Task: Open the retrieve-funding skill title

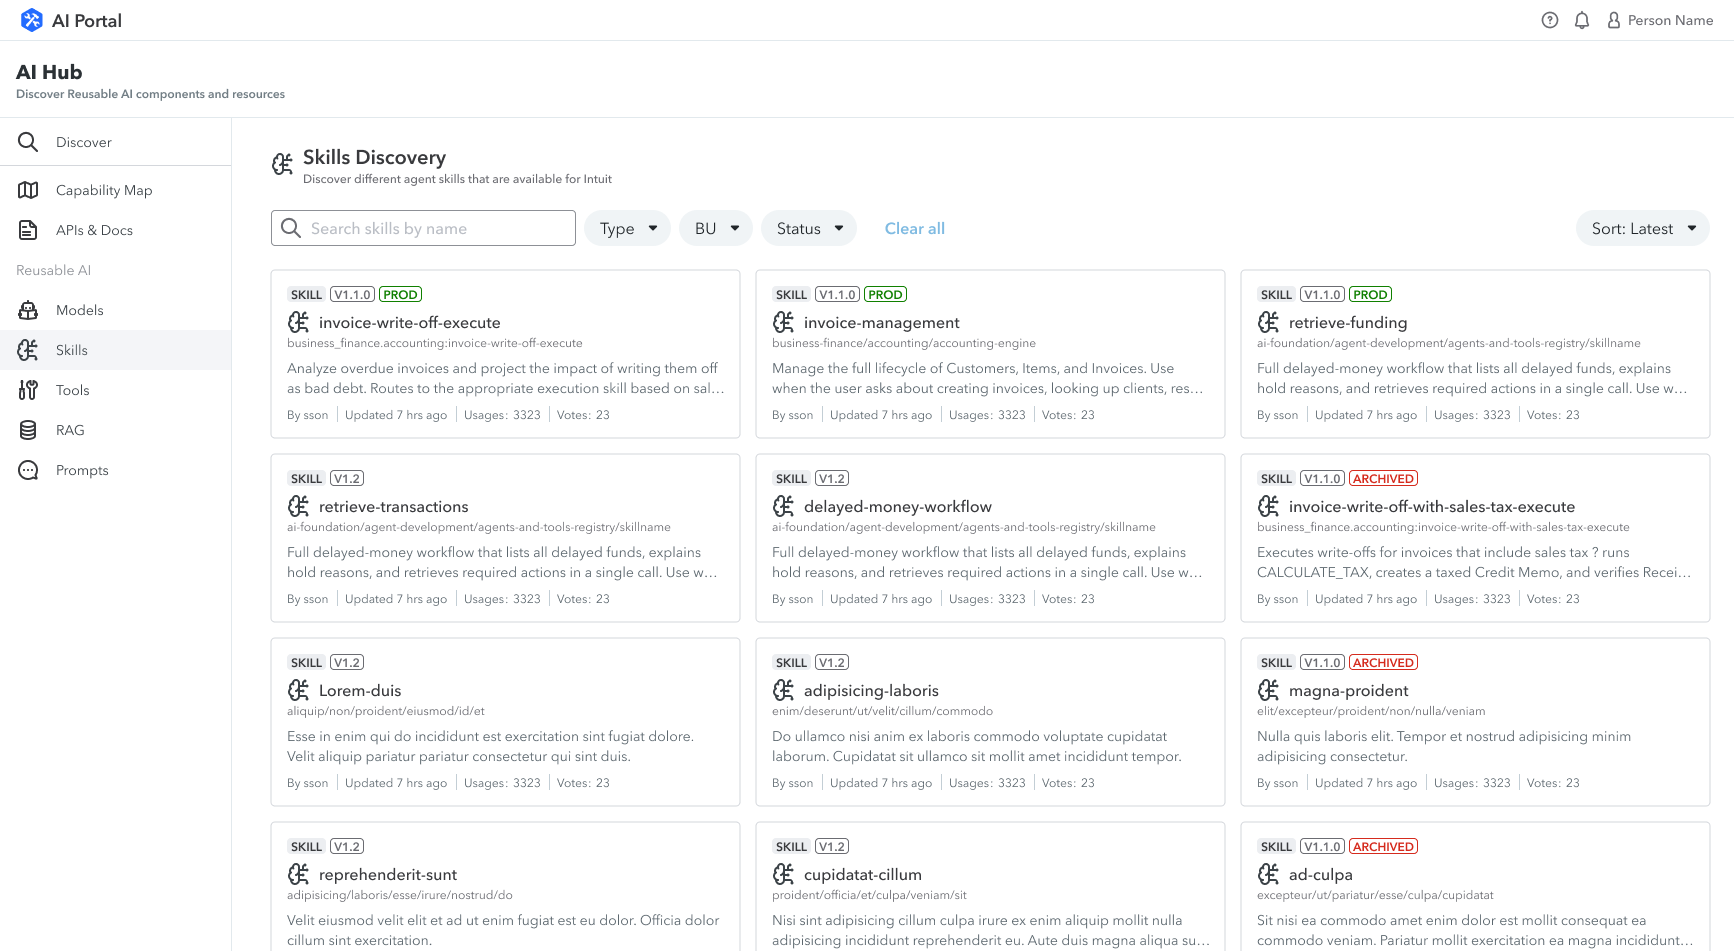Action: tap(1348, 322)
